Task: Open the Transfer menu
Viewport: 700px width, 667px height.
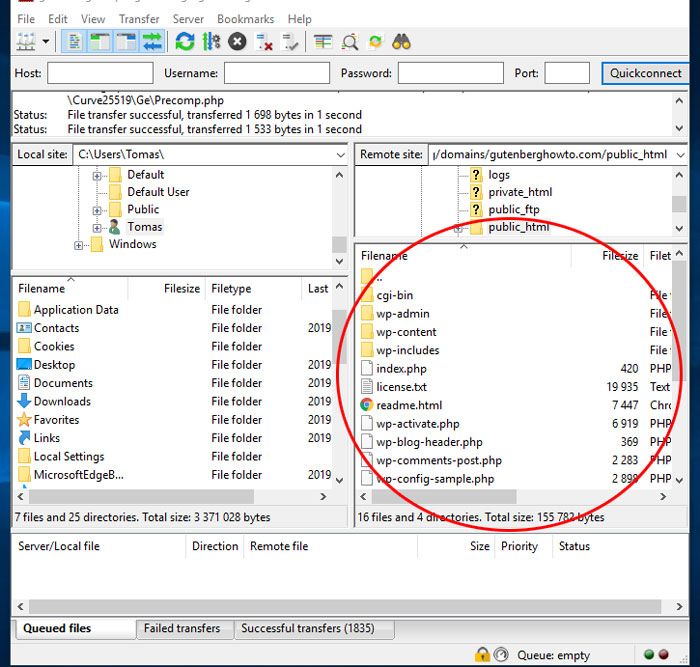Action: click(x=139, y=19)
